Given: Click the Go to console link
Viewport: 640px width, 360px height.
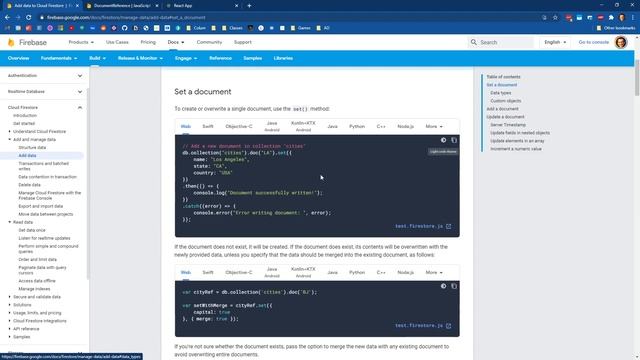Looking at the screenshot, I should [593, 42].
